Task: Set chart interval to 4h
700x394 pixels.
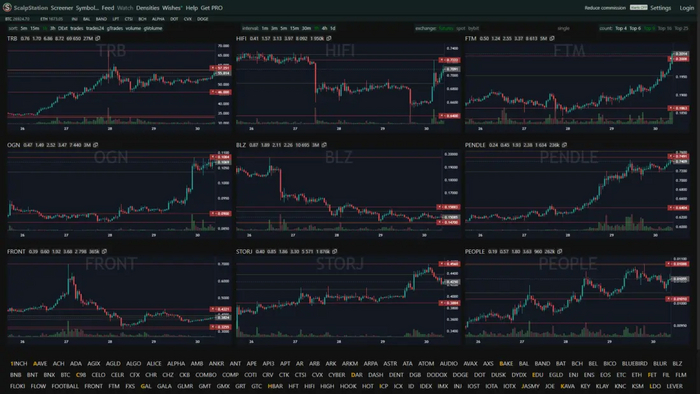Action: [x=325, y=28]
